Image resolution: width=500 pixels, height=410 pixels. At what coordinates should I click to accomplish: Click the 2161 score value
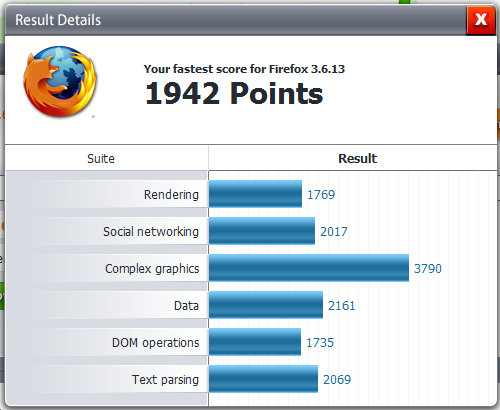pyautogui.click(x=342, y=306)
